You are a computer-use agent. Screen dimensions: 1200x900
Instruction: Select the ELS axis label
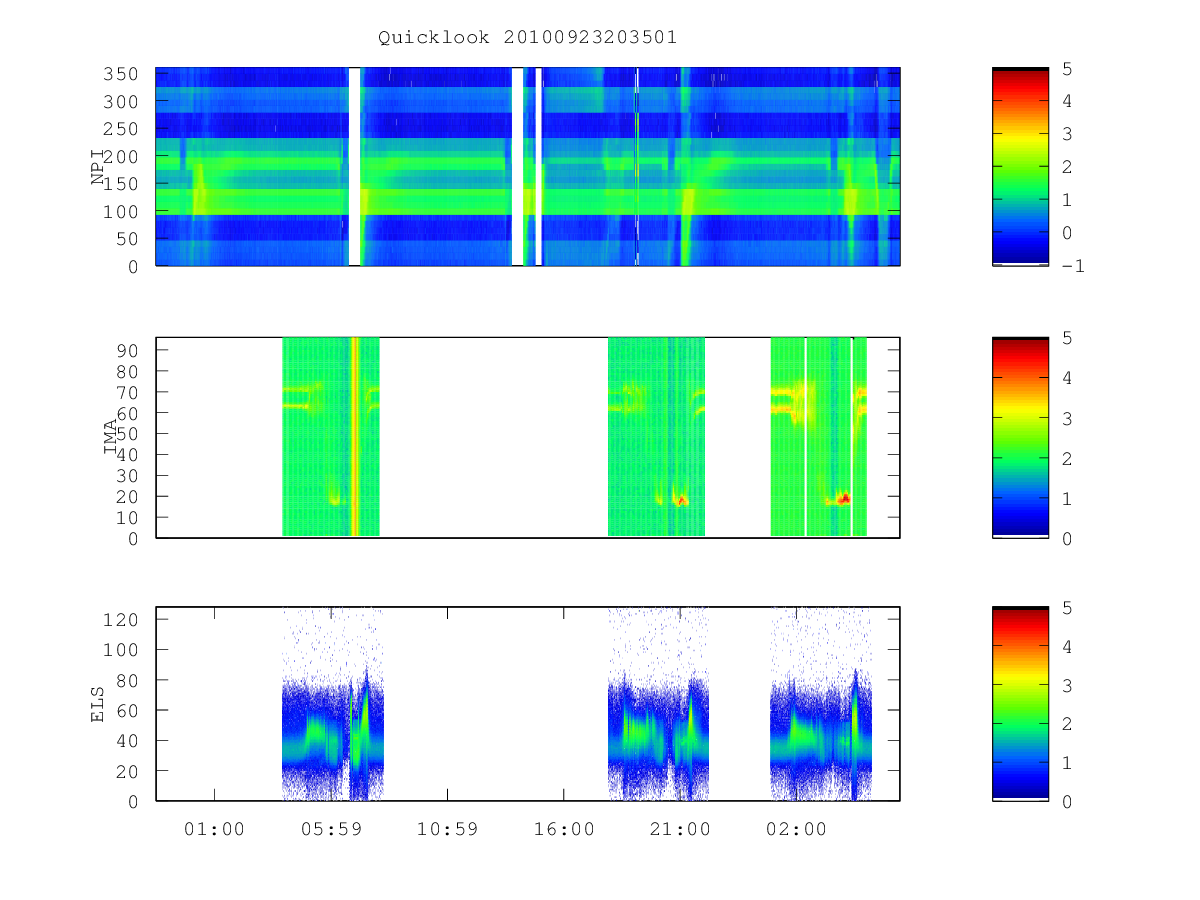coord(98,704)
